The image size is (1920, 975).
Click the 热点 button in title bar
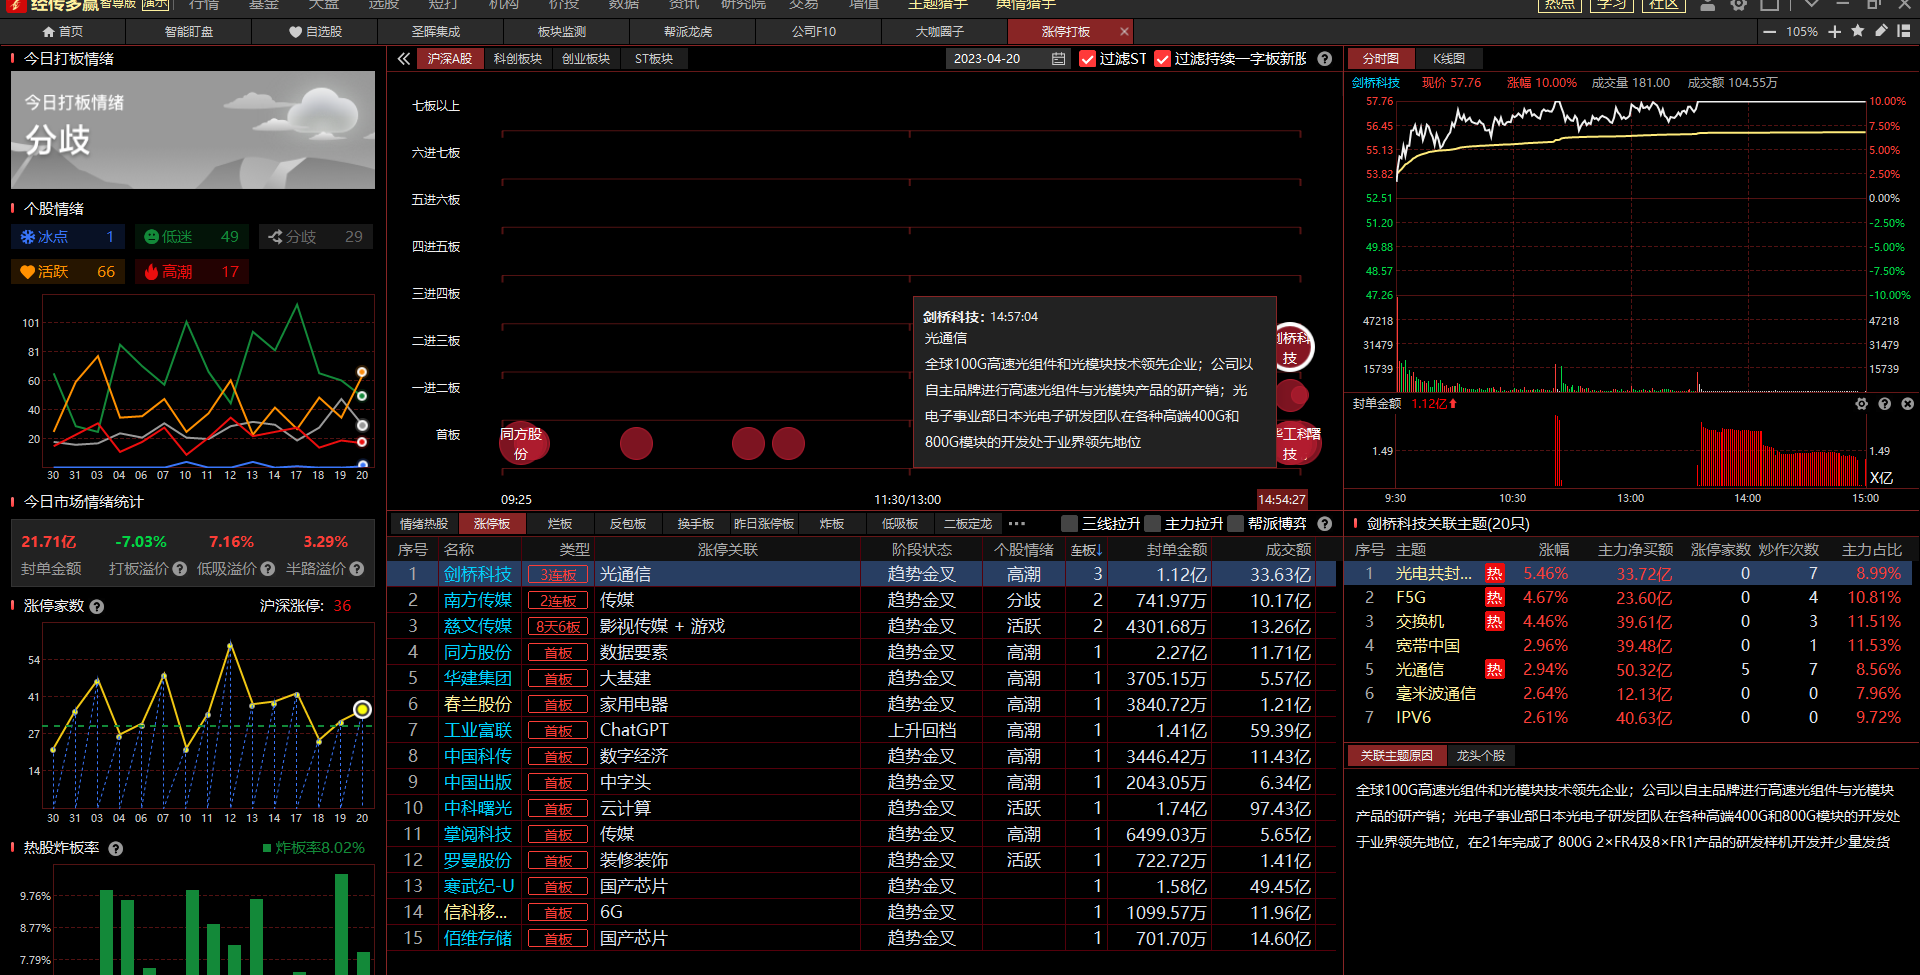(x=1560, y=4)
